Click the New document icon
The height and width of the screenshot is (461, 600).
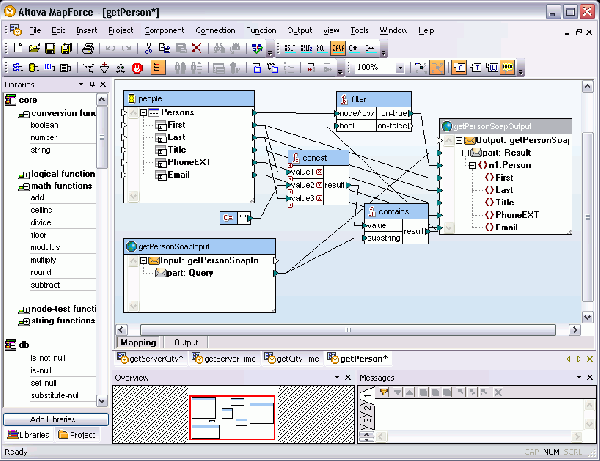point(21,48)
